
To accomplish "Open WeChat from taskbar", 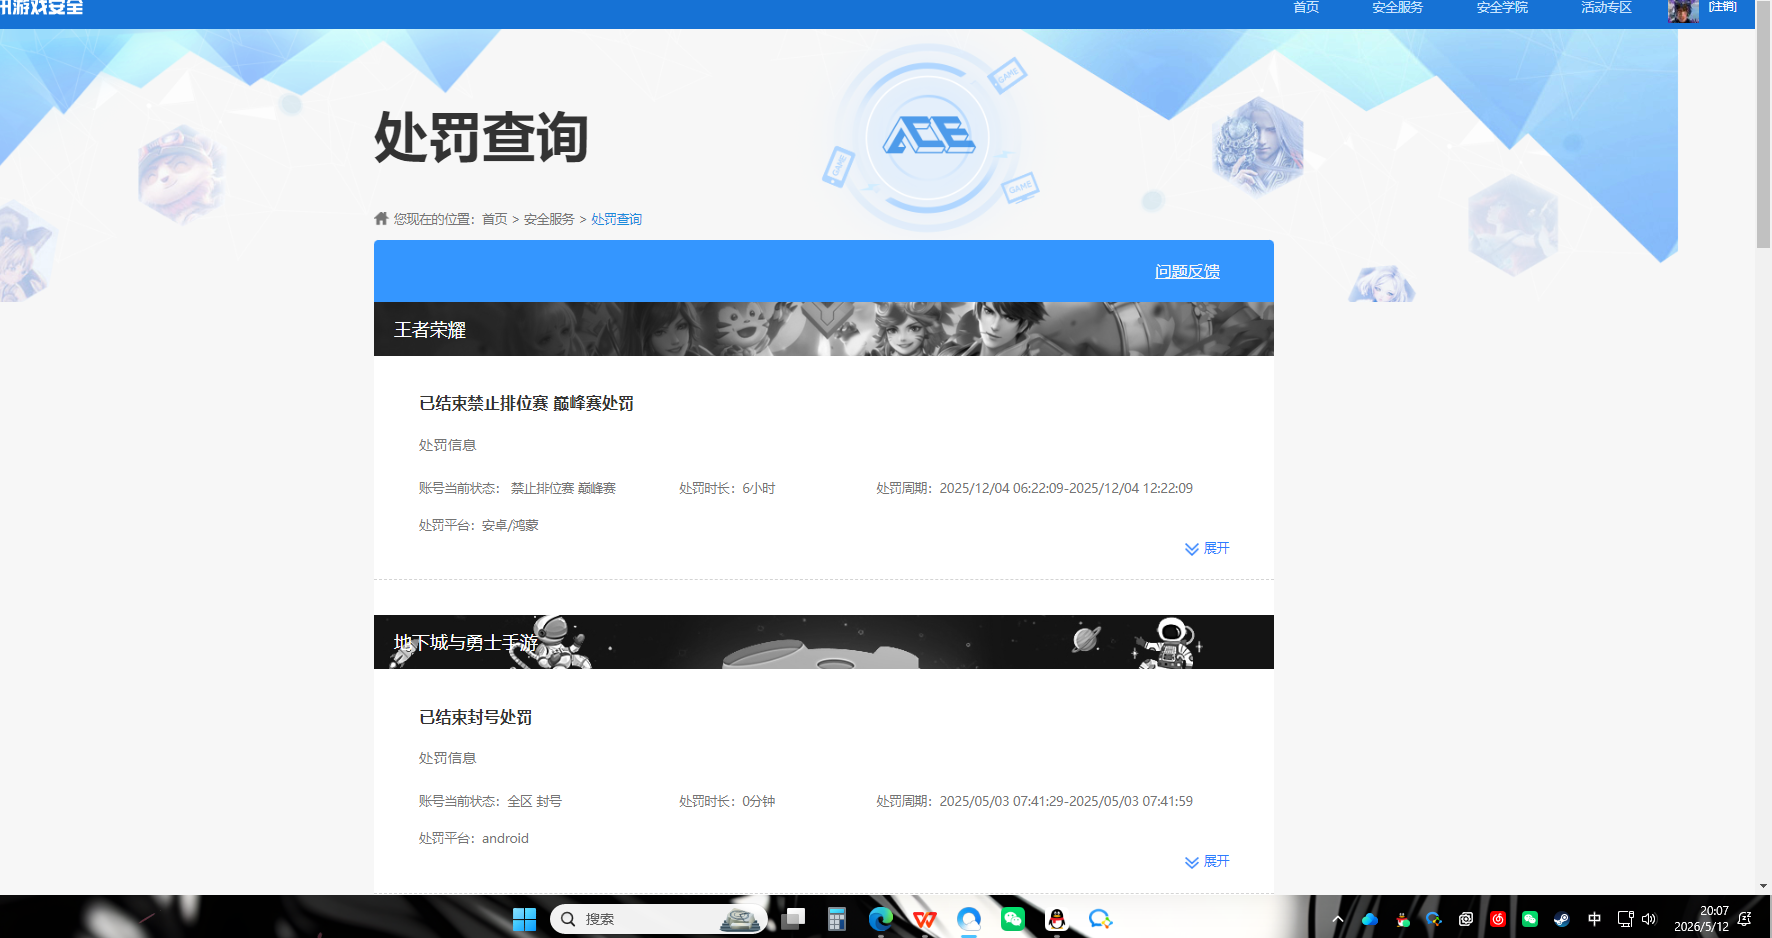I will (x=1013, y=919).
